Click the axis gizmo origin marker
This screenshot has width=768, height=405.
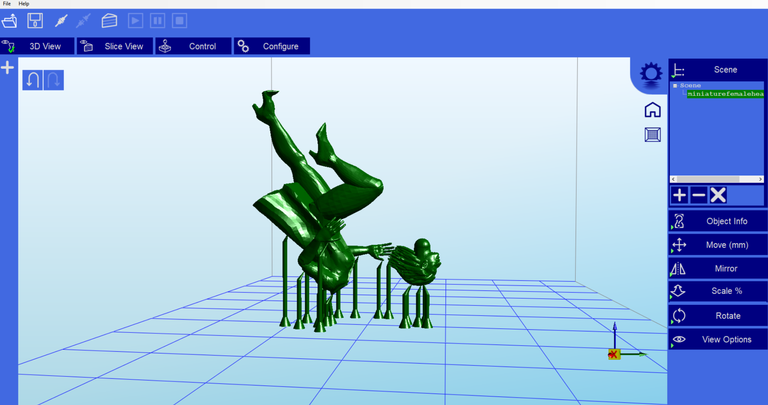click(x=614, y=354)
